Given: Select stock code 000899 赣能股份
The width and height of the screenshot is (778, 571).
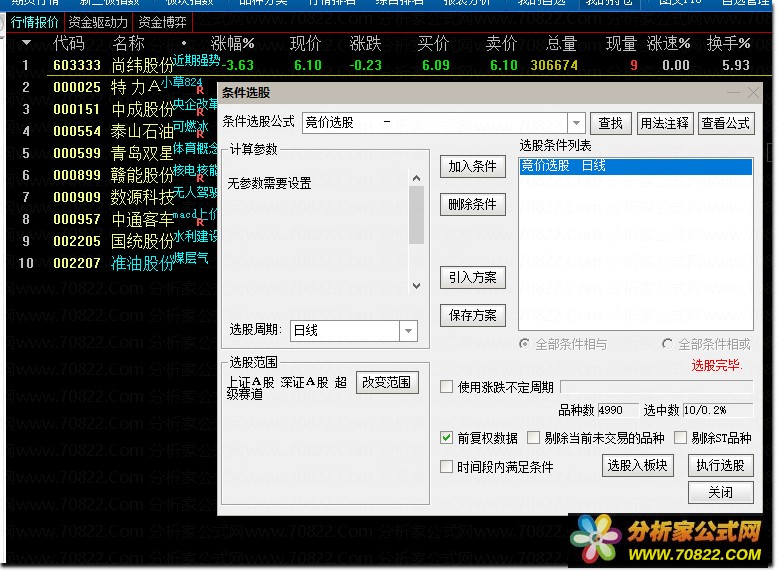Looking at the screenshot, I should pyautogui.click(x=77, y=175).
